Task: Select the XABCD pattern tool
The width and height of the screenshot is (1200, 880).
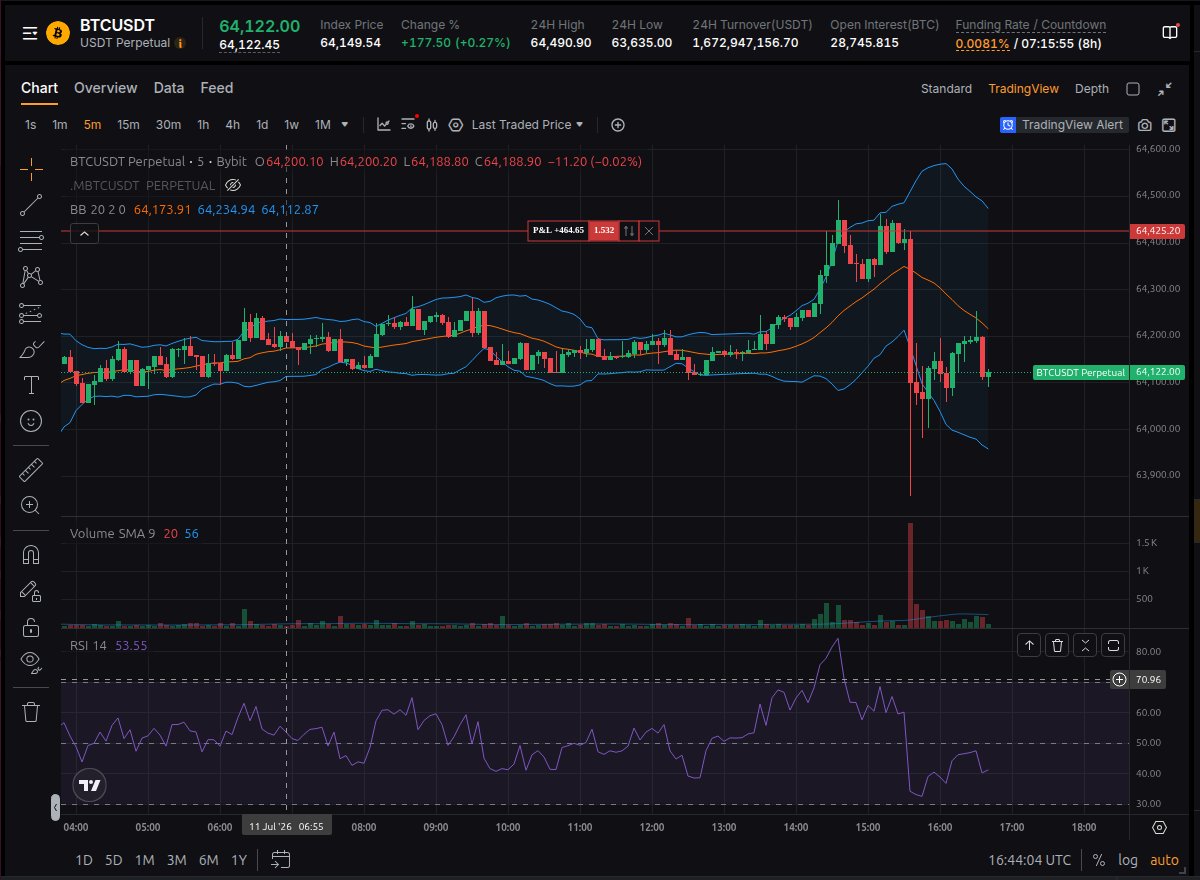Action: (31, 276)
